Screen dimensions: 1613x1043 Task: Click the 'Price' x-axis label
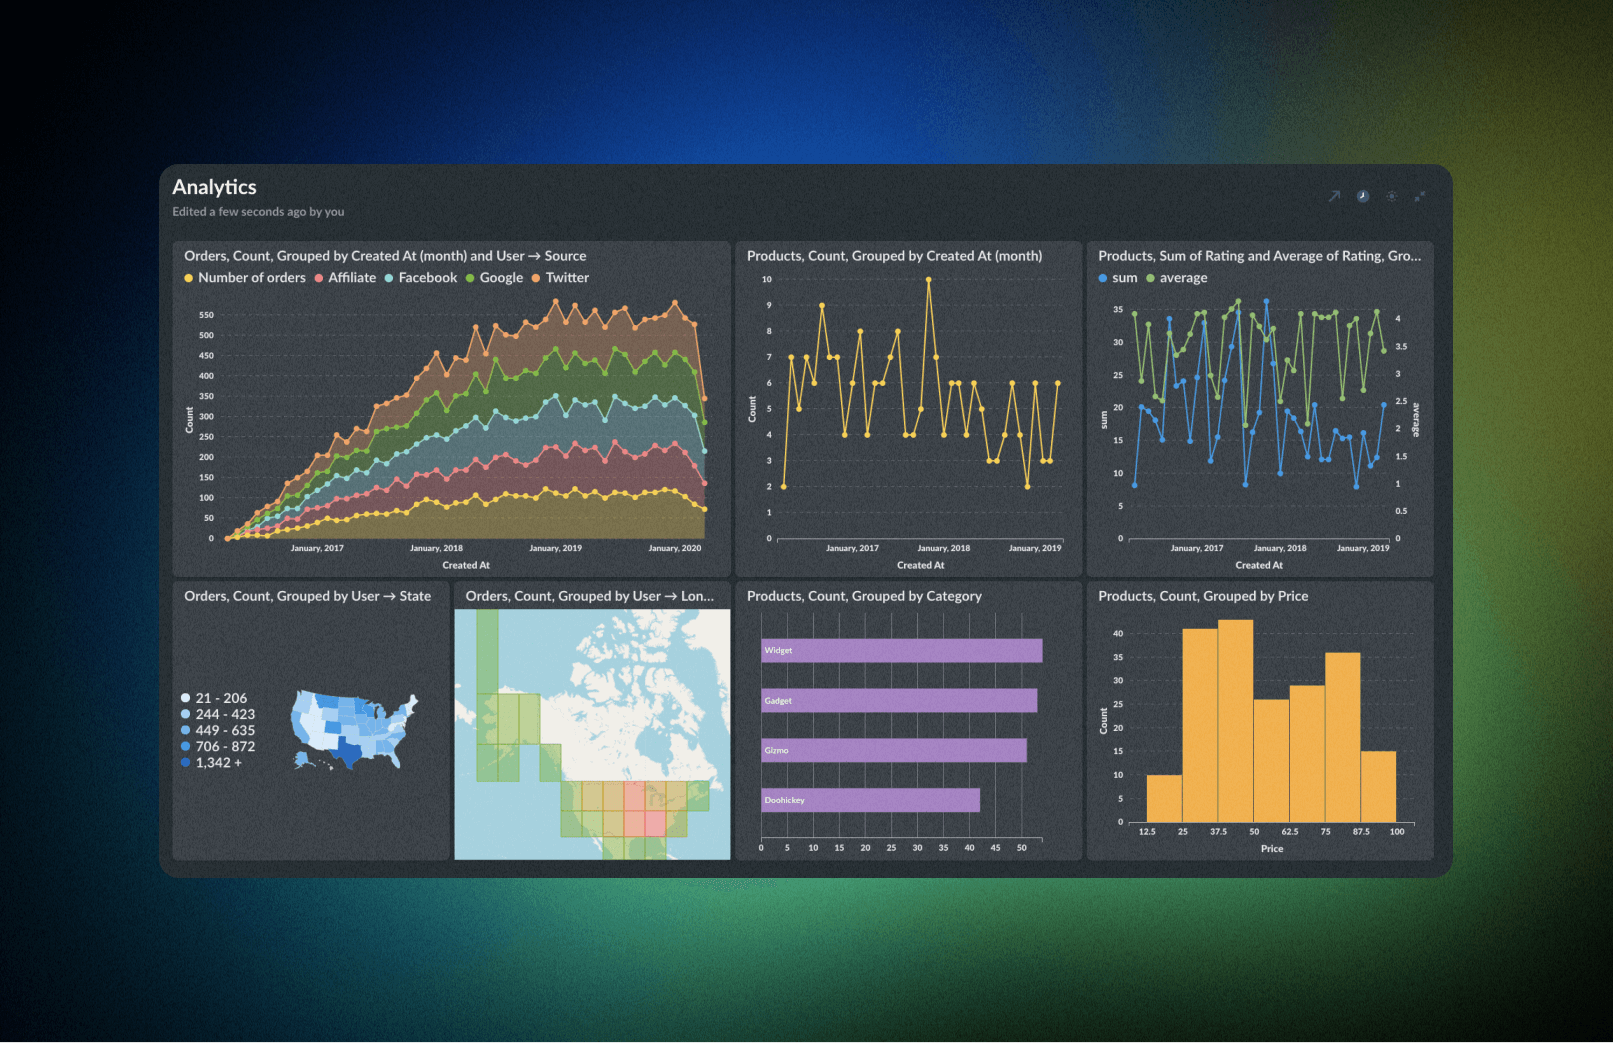pyautogui.click(x=1272, y=849)
